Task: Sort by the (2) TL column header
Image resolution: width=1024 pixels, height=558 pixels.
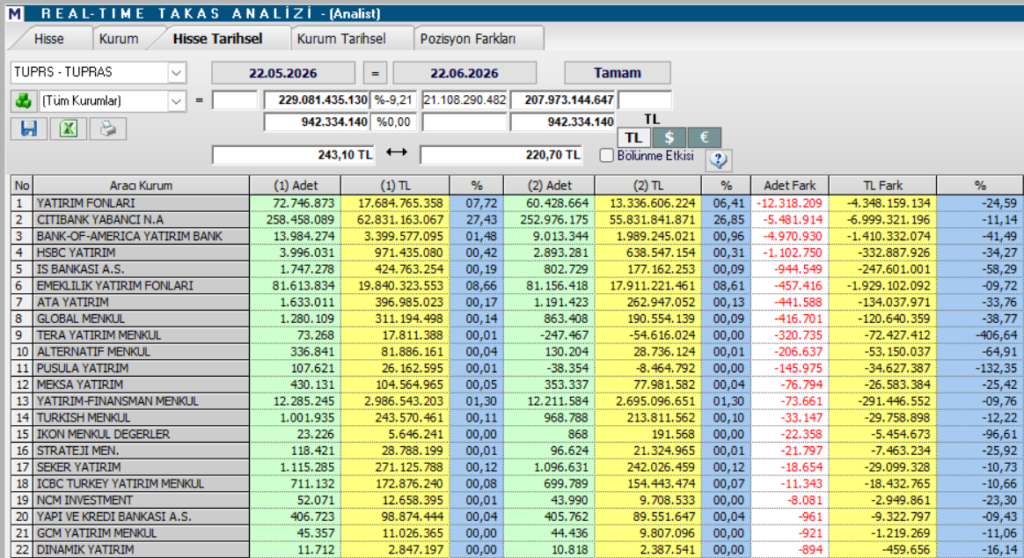Action: tap(648, 186)
